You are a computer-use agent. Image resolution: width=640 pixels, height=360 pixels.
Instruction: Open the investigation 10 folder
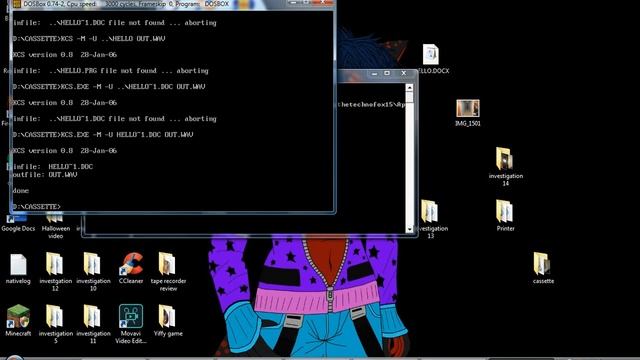93,264
